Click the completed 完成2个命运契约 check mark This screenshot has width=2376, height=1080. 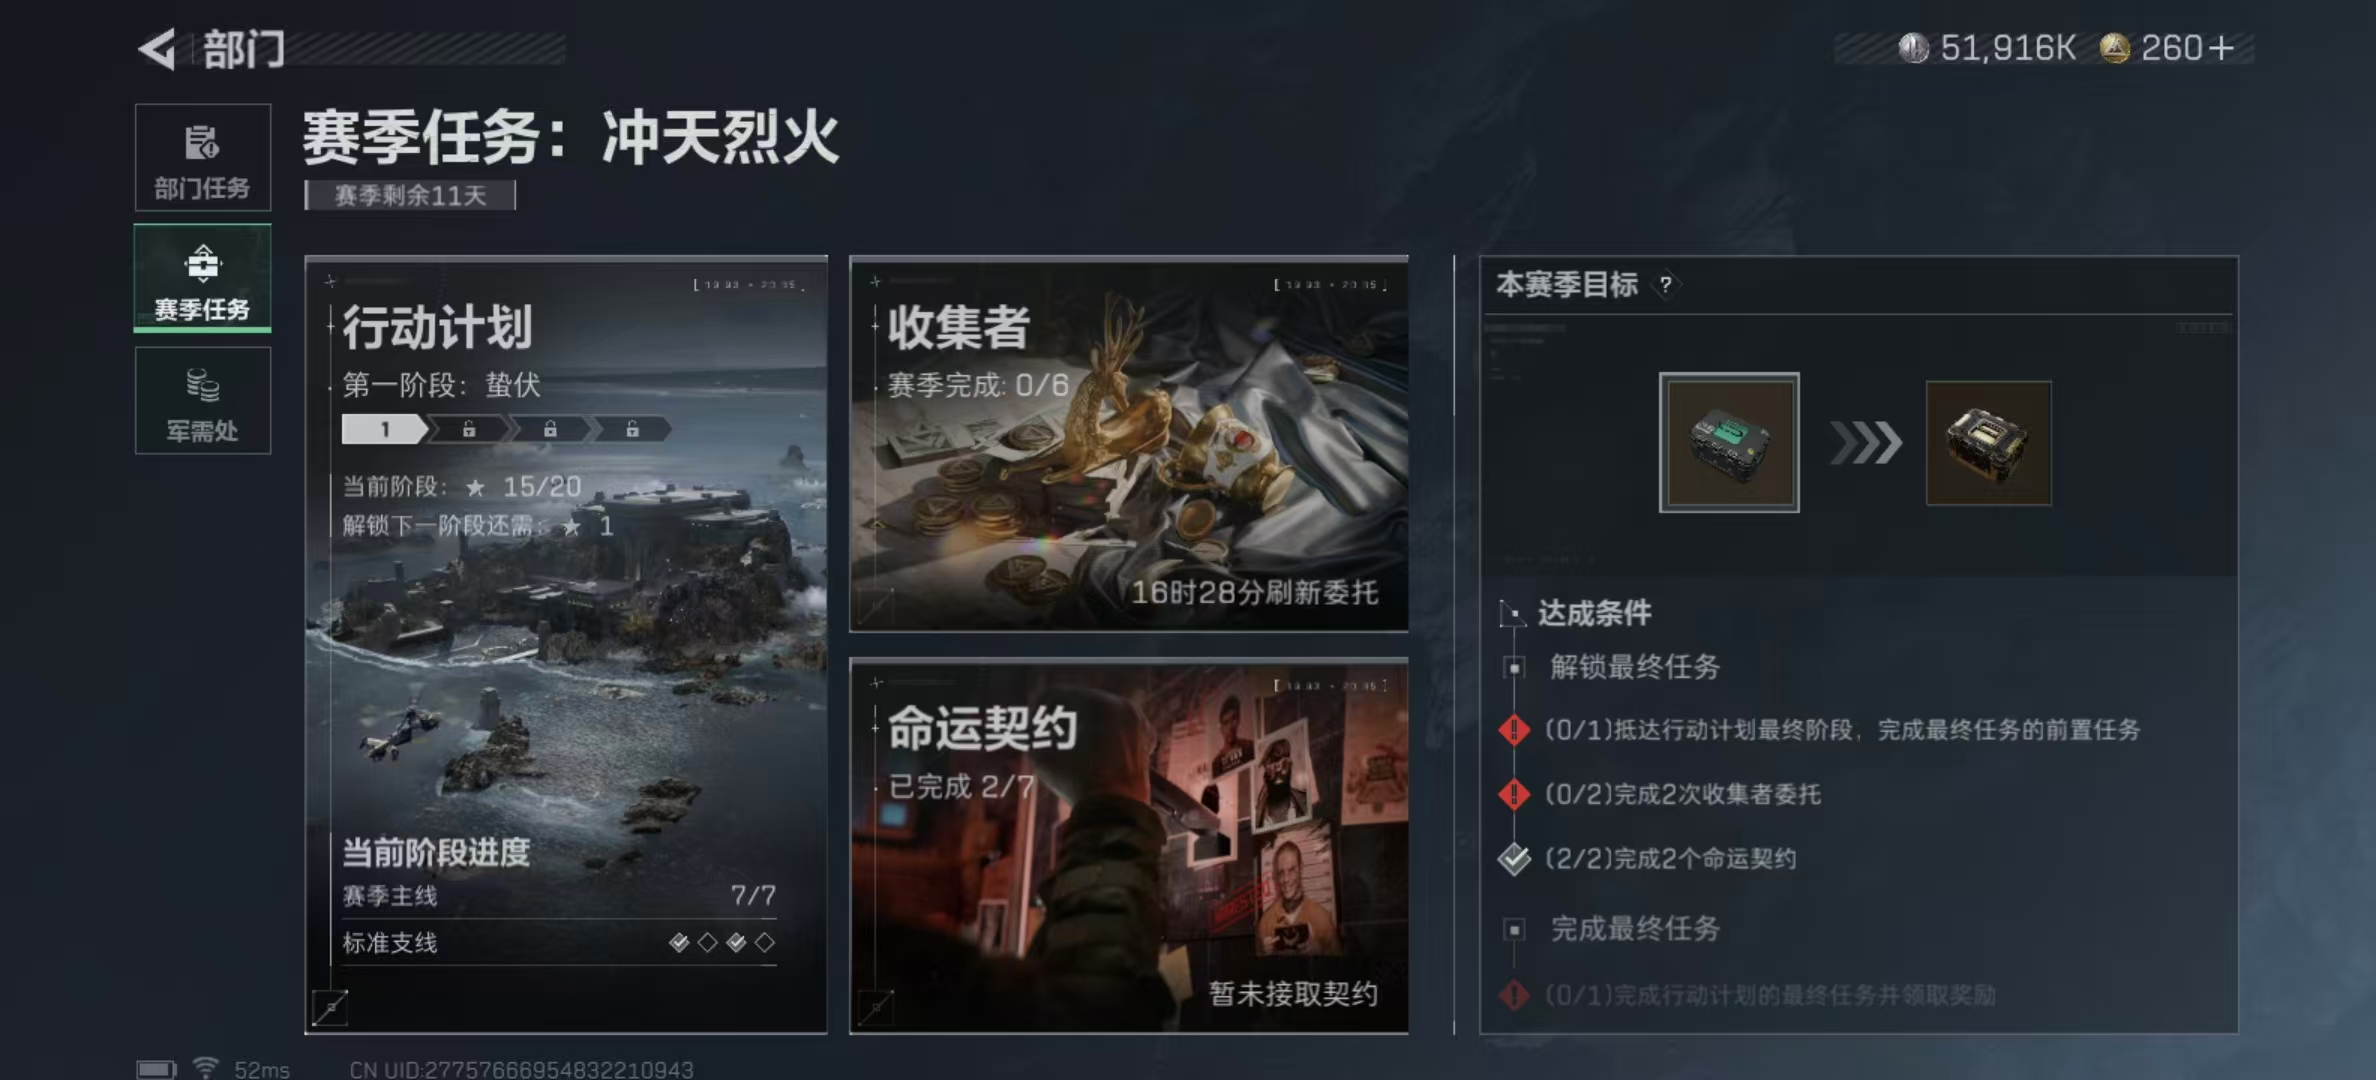click(x=1514, y=858)
